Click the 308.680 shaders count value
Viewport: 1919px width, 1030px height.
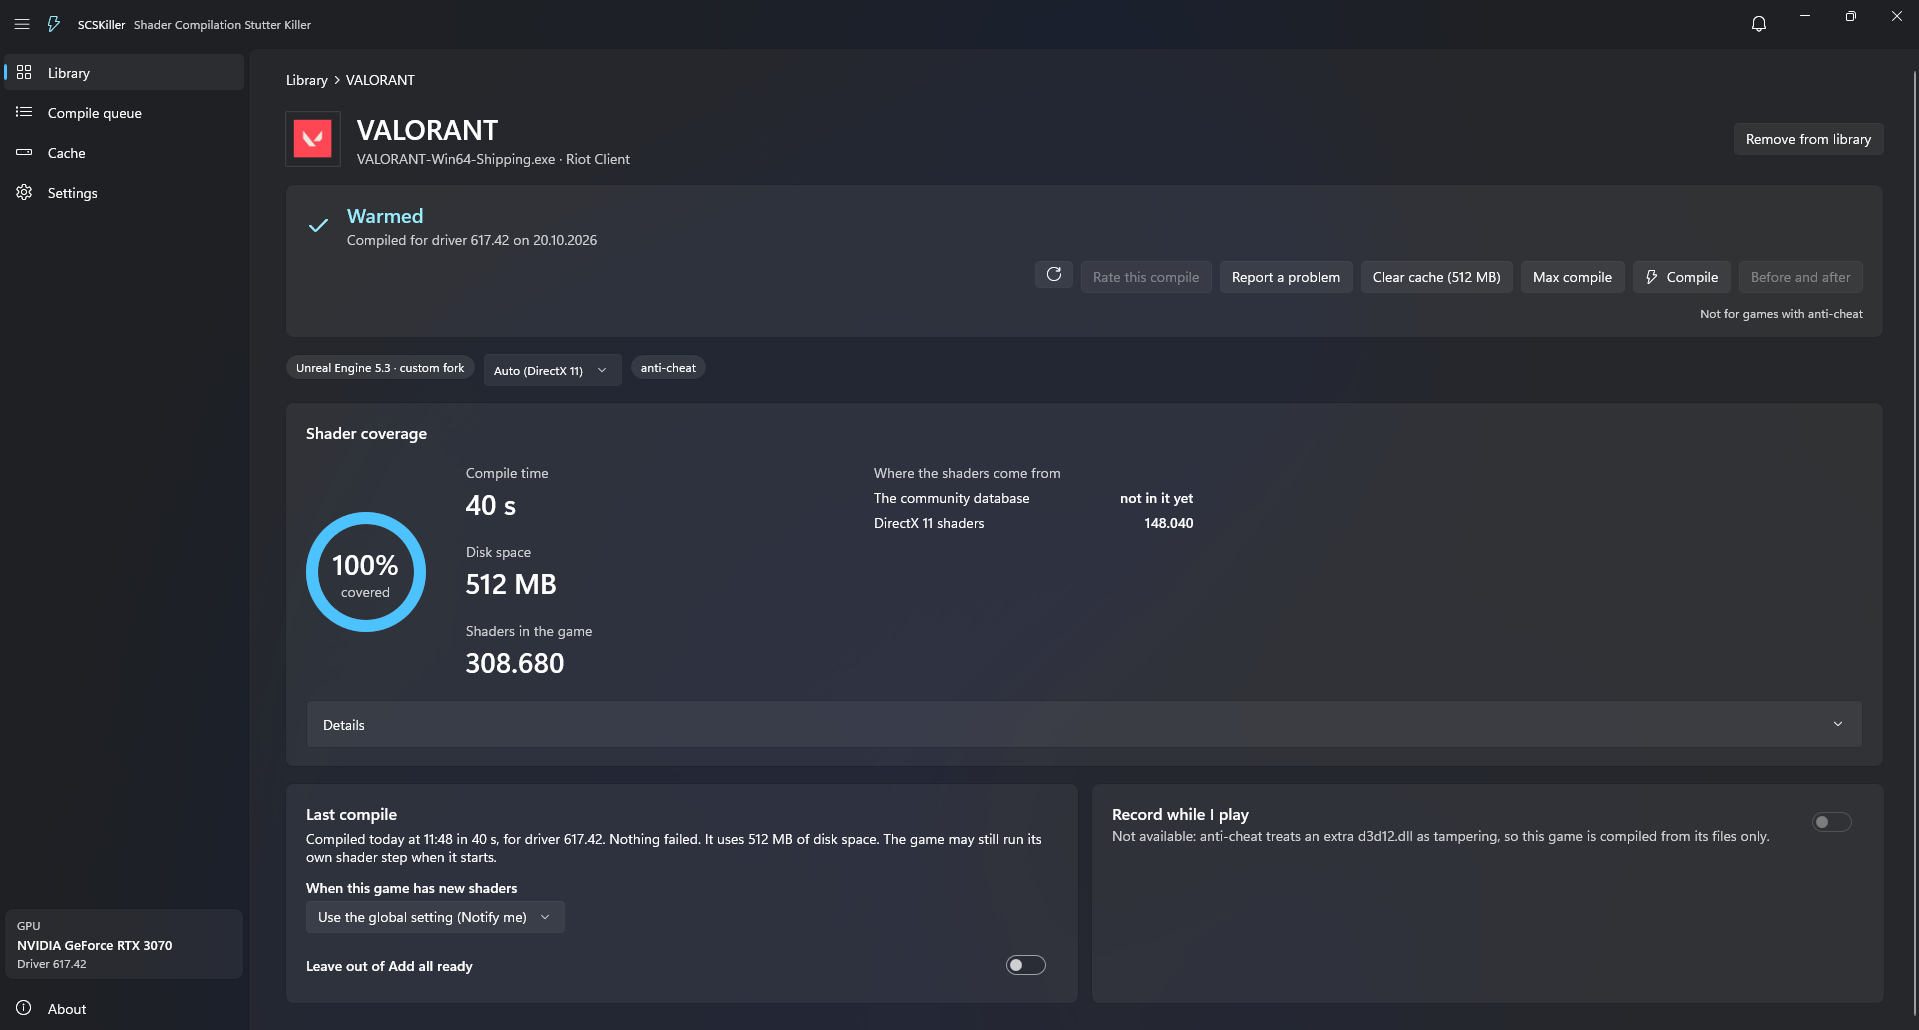click(515, 663)
